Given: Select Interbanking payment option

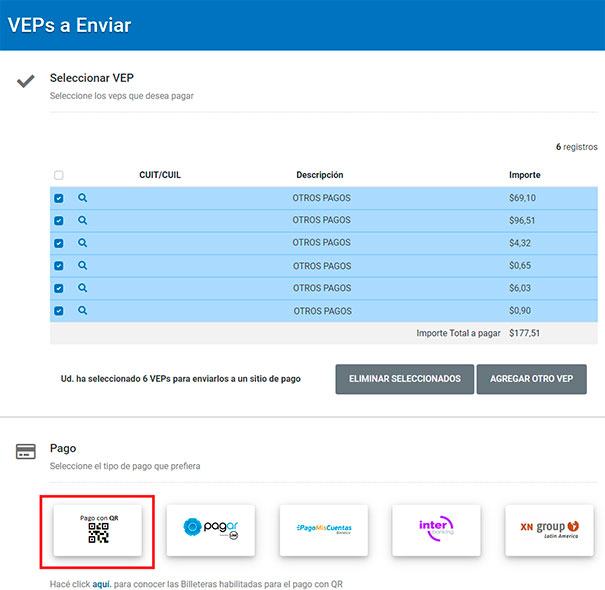Looking at the screenshot, I should (x=436, y=530).
